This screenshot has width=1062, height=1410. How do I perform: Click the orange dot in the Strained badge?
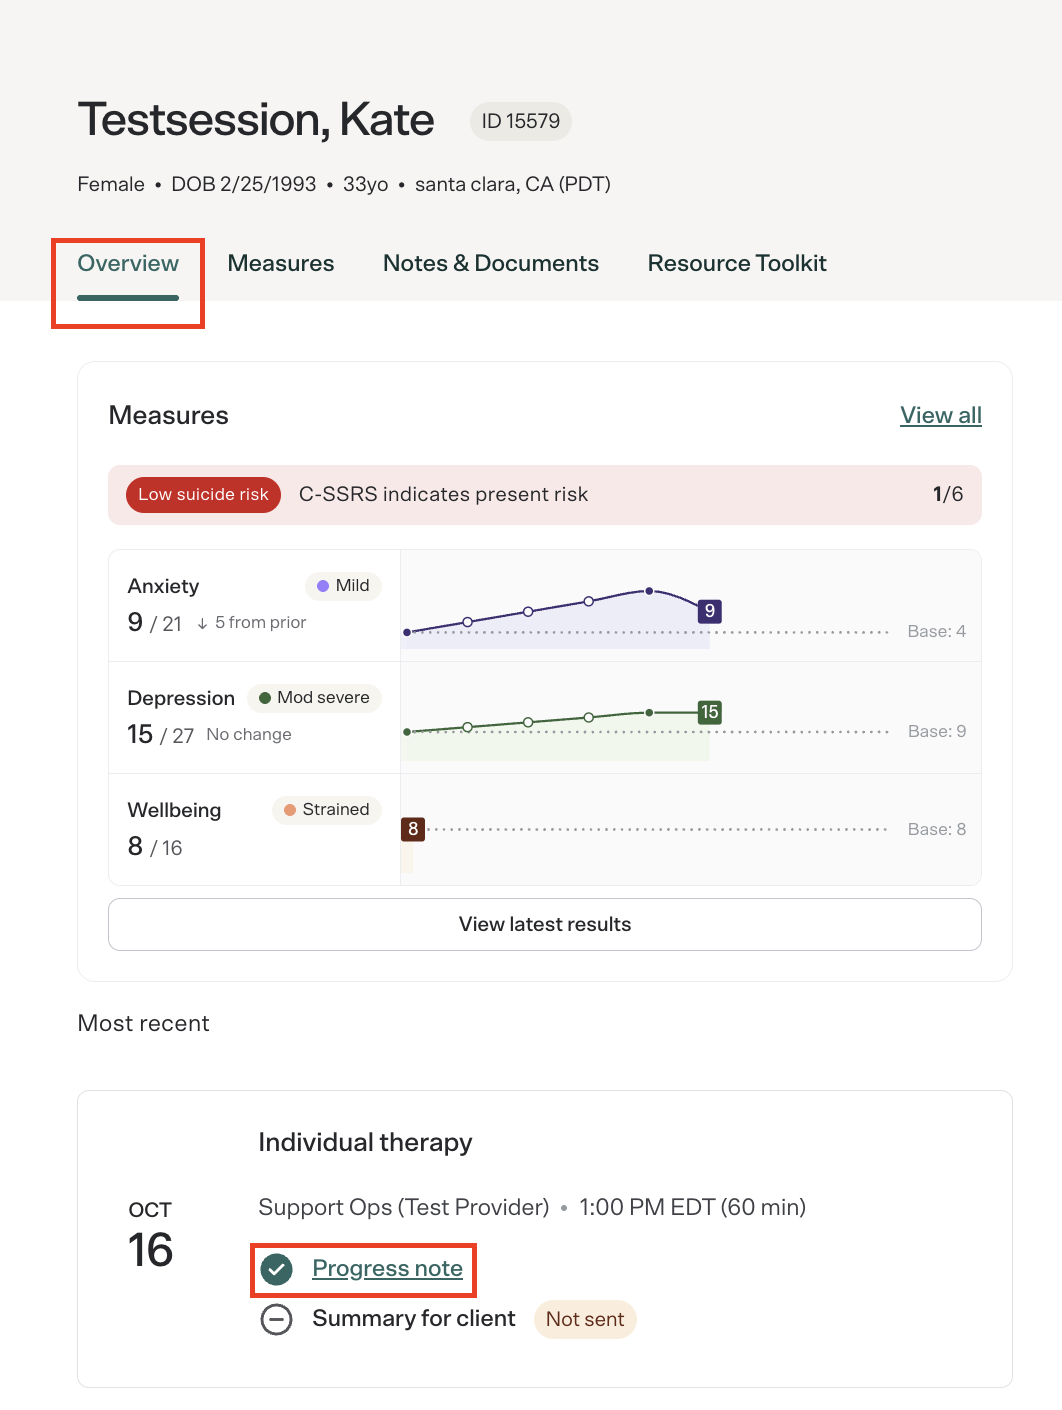[290, 810]
